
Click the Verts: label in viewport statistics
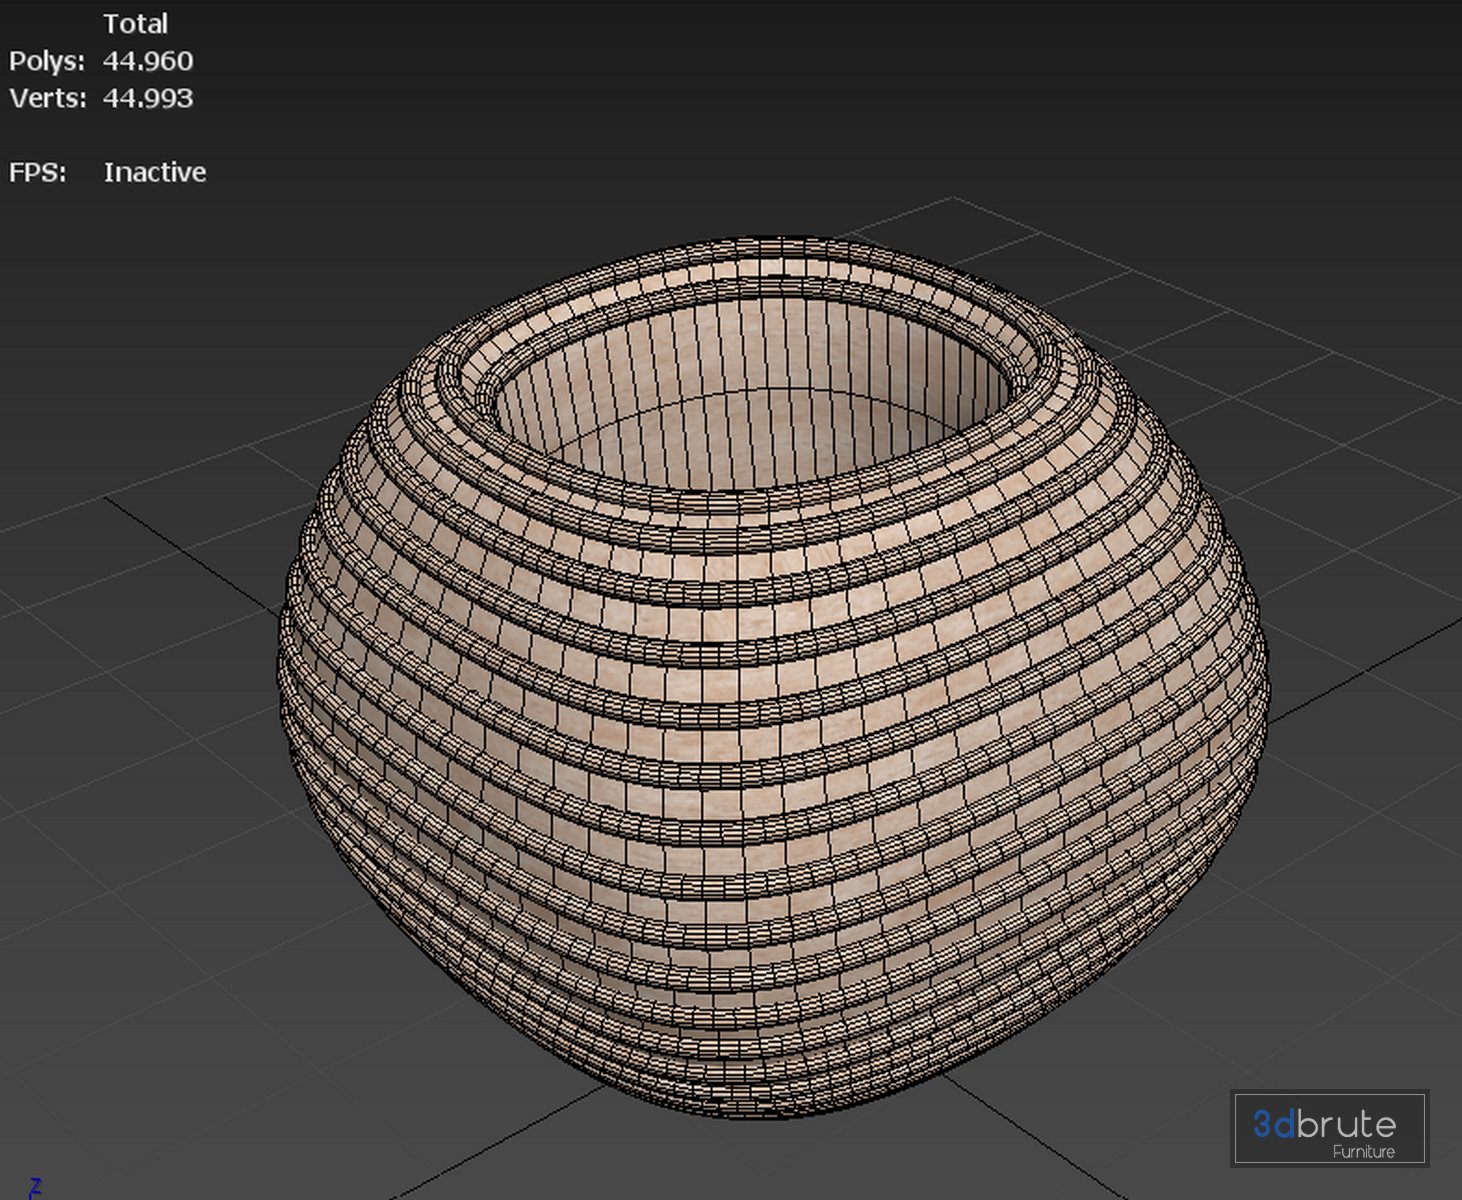pyautogui.click(x=47, y=99)
